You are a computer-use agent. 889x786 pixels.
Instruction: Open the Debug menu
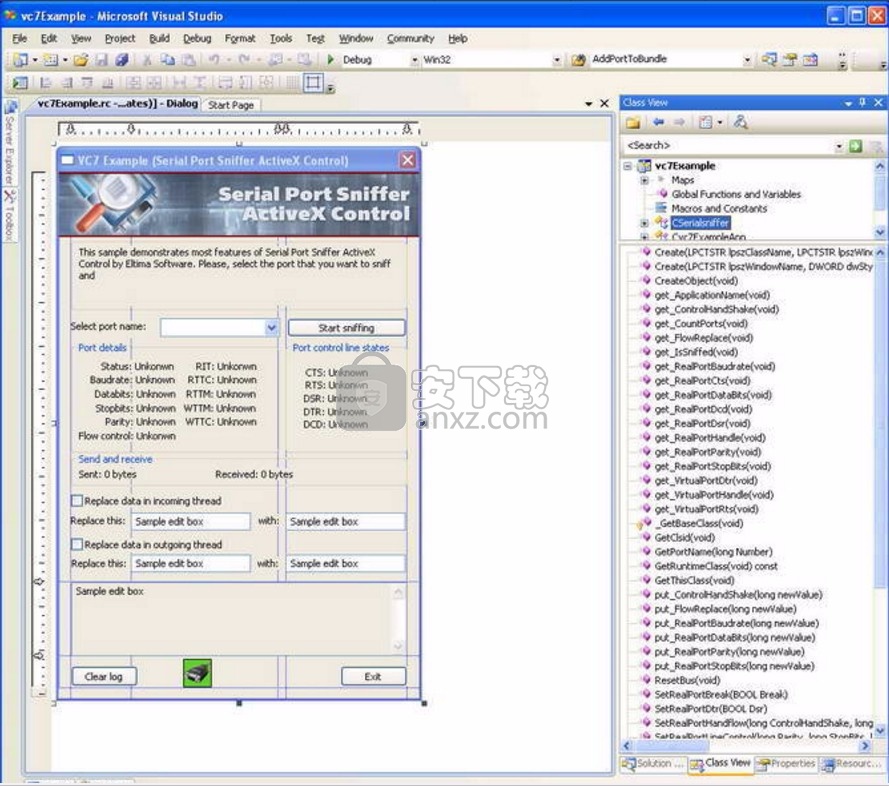tap(197, 39)
